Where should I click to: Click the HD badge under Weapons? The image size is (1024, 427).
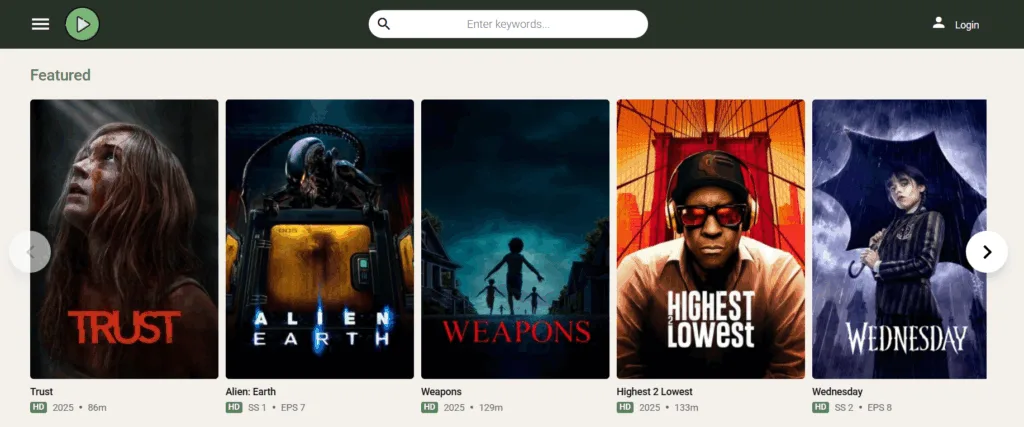click(x=429, y=408)
